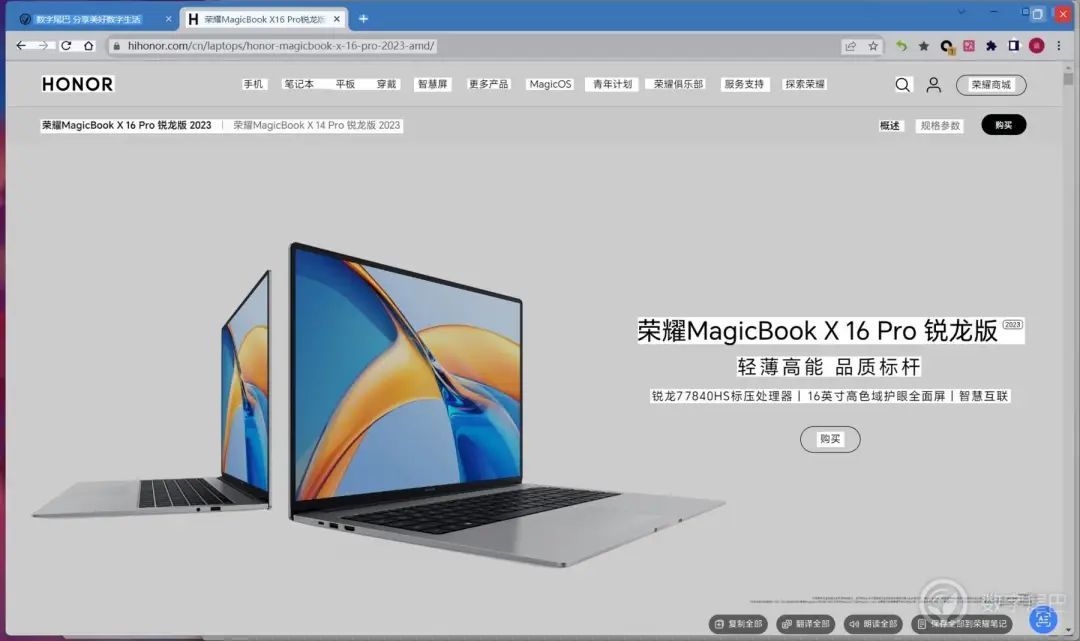Click the HONOR logo

[78, 84]
